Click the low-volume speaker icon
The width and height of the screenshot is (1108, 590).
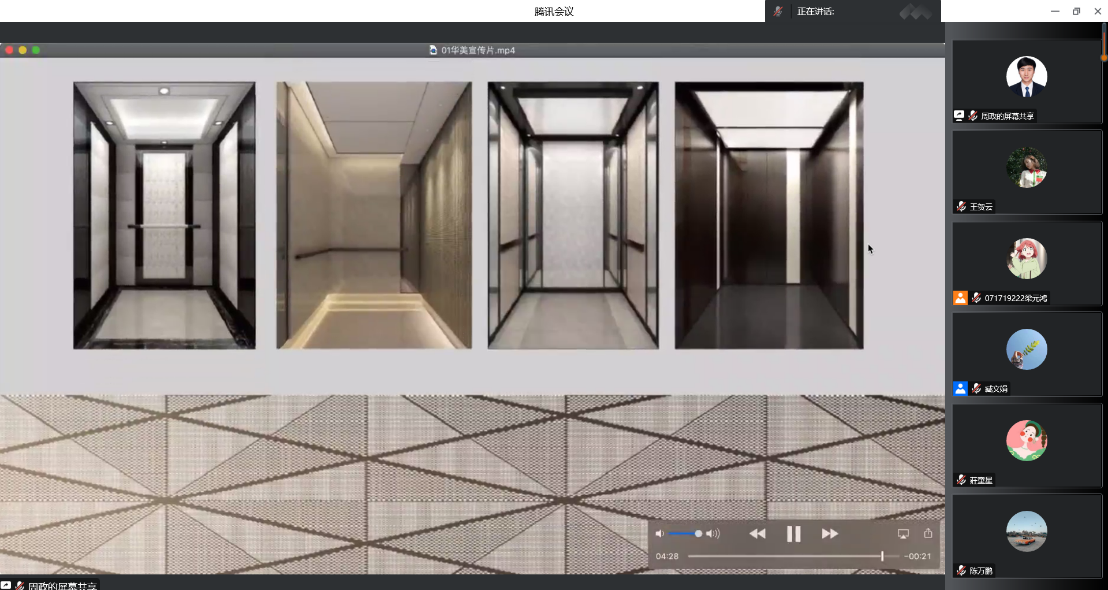pos(660,534)
